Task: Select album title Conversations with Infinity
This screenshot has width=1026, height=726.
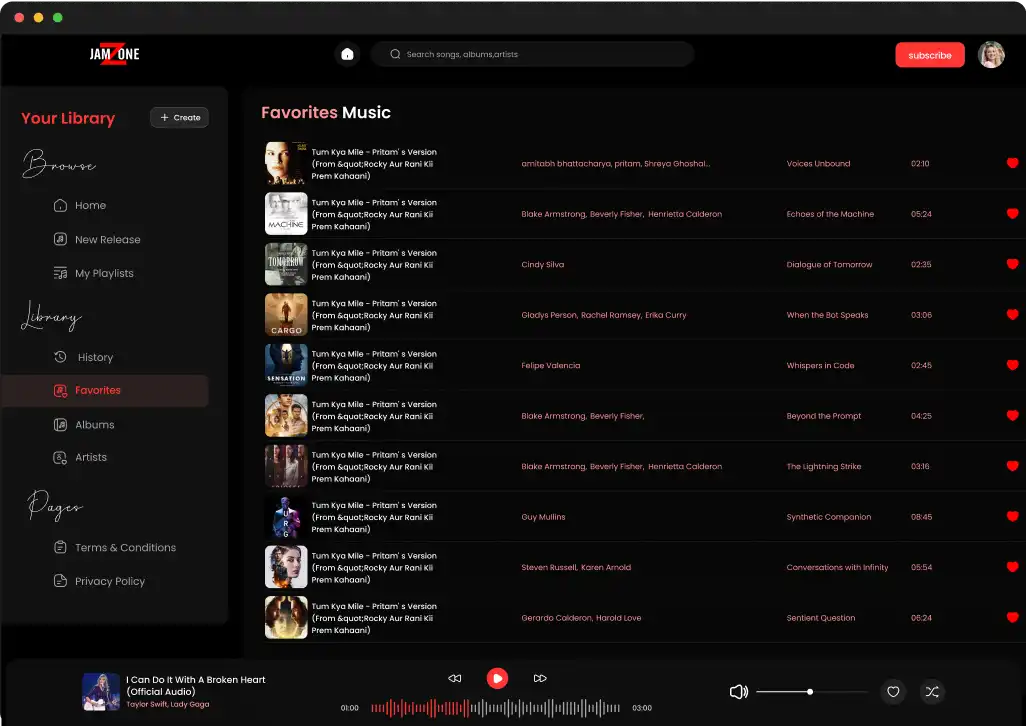Action: click(837, 567)
